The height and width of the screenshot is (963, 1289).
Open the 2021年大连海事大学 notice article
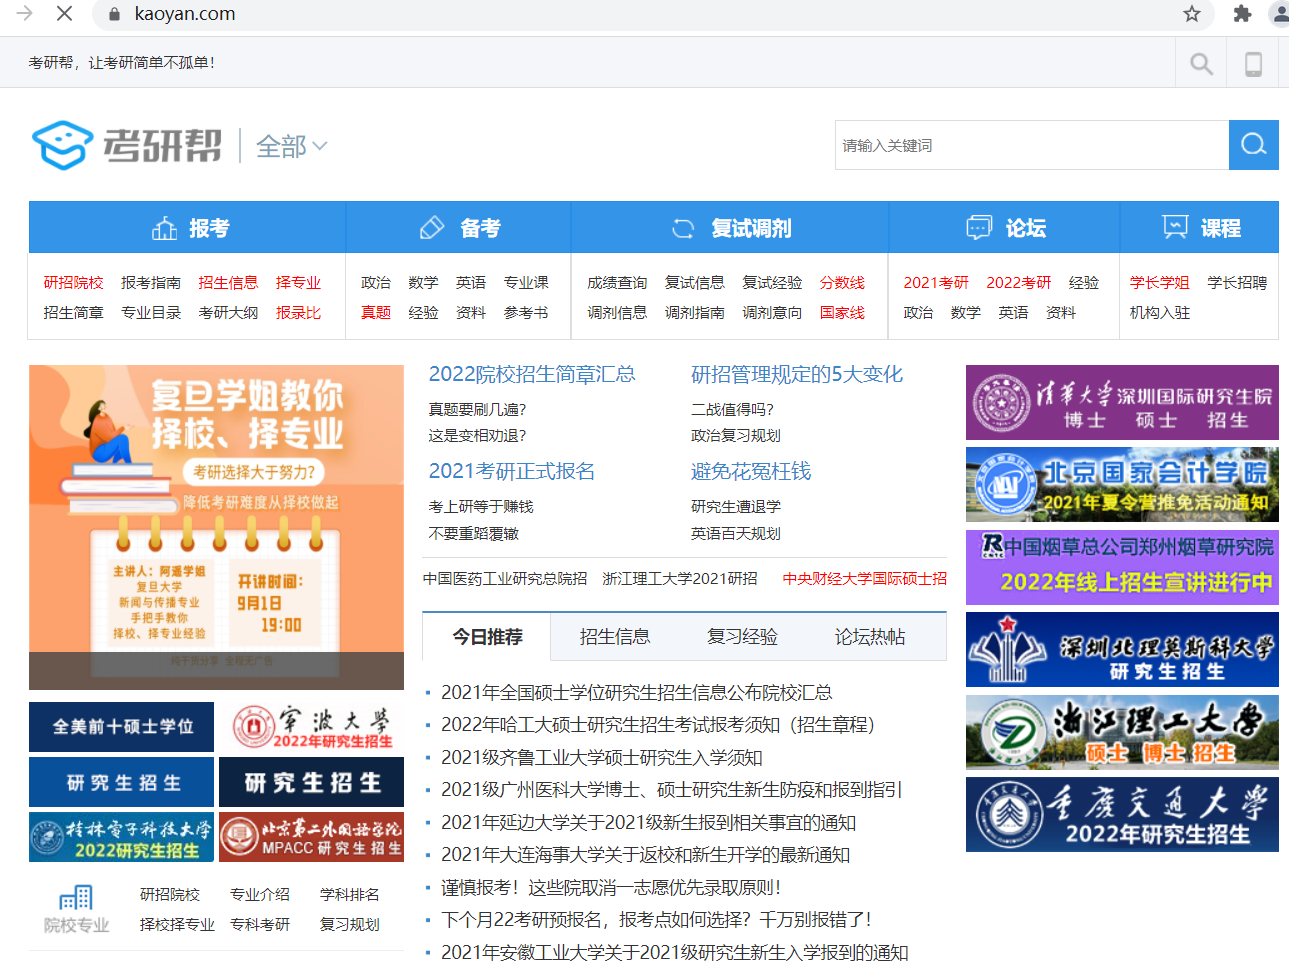click(646, 855)
